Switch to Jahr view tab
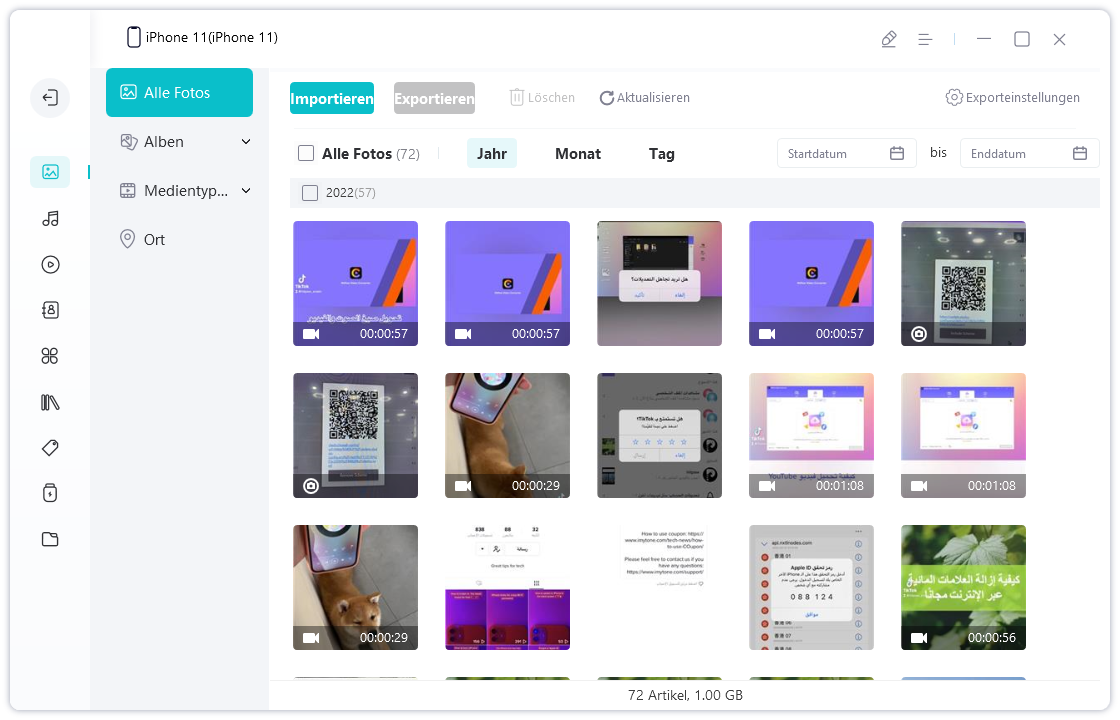Viewport: 1120px width, 720px height. [x=492, y=154]
